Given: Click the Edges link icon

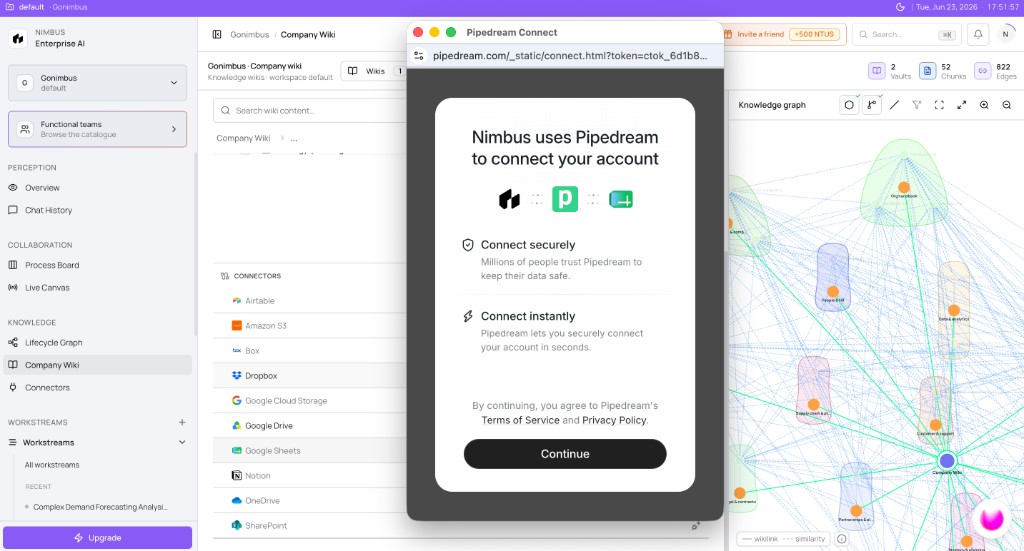Looking at the screenshot, I should coord(982,71).
